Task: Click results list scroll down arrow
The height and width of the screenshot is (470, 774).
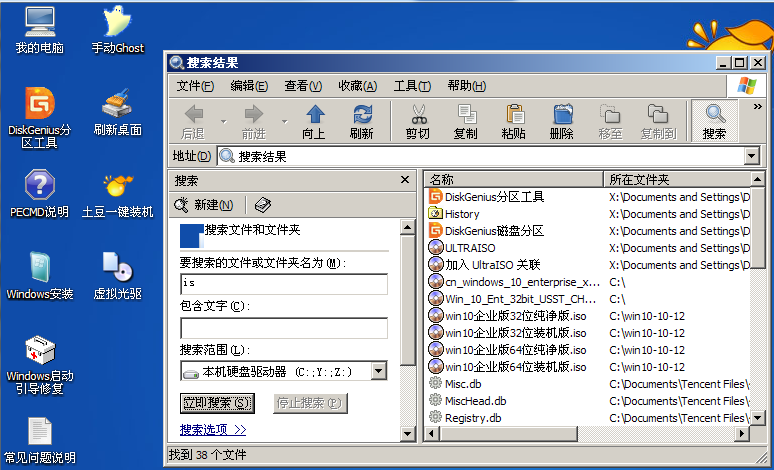Action: tap(758, 418)
